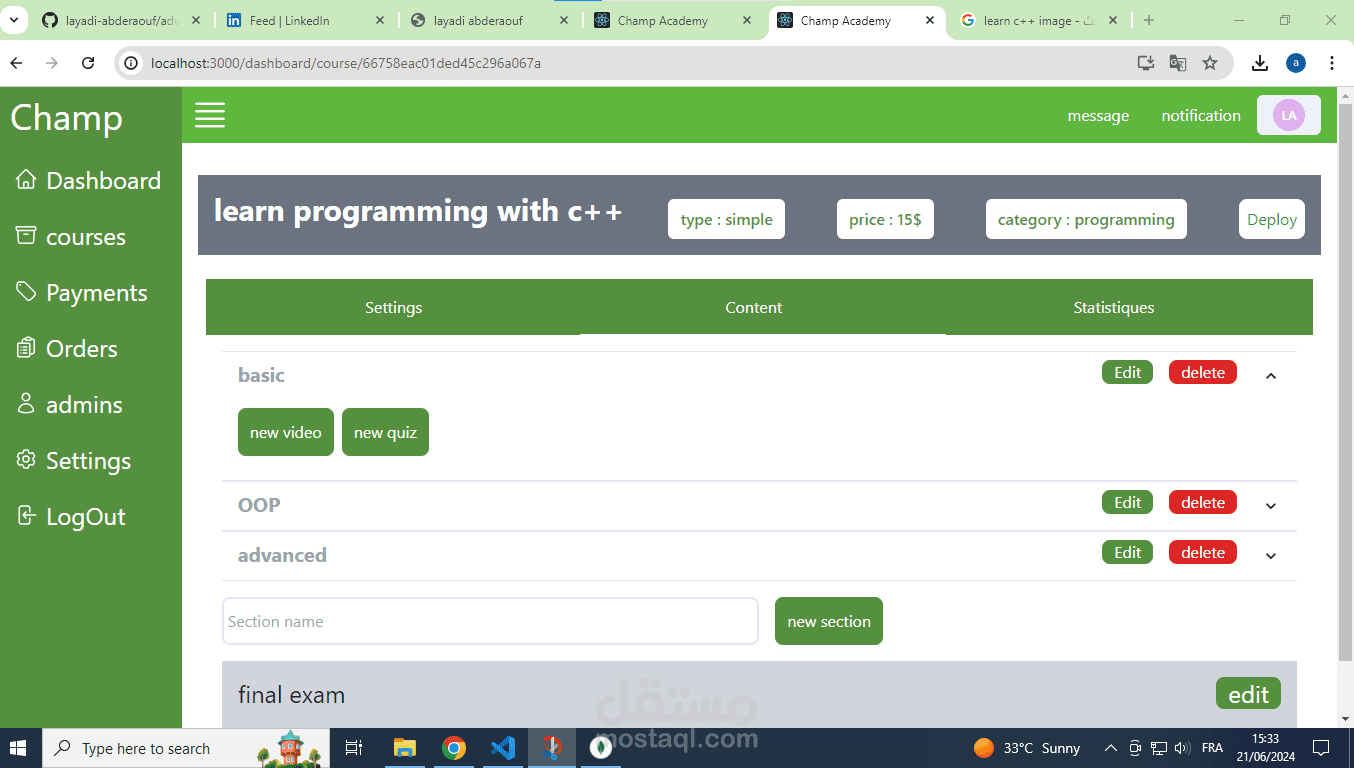Image resolution: width=1354 pixels, height=768 pixels.
Task: Open the notification link in the header
Action: [1201, 116]
